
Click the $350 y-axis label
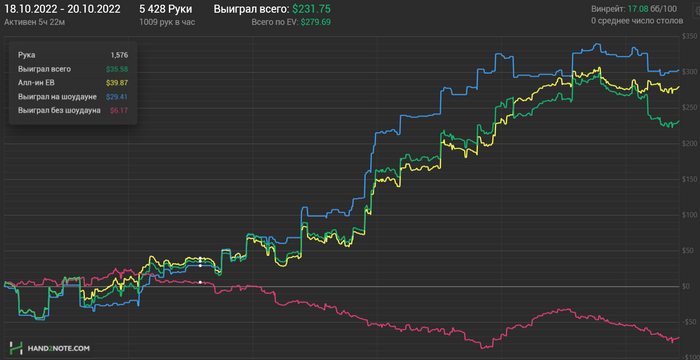[690, 36]
